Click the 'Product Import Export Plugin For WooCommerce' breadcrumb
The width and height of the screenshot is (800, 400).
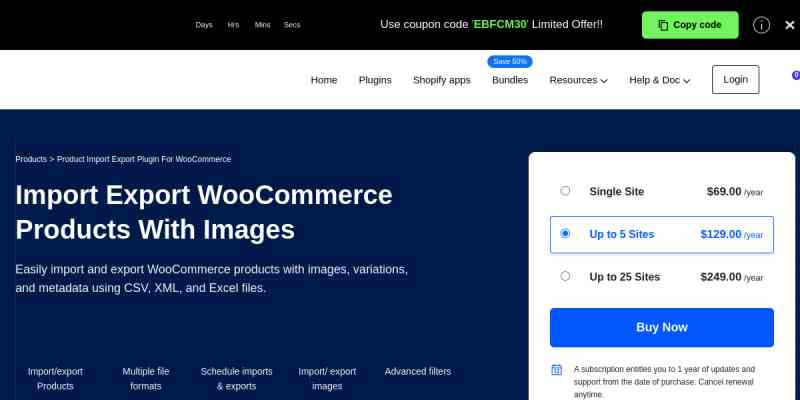coord(144,159)
